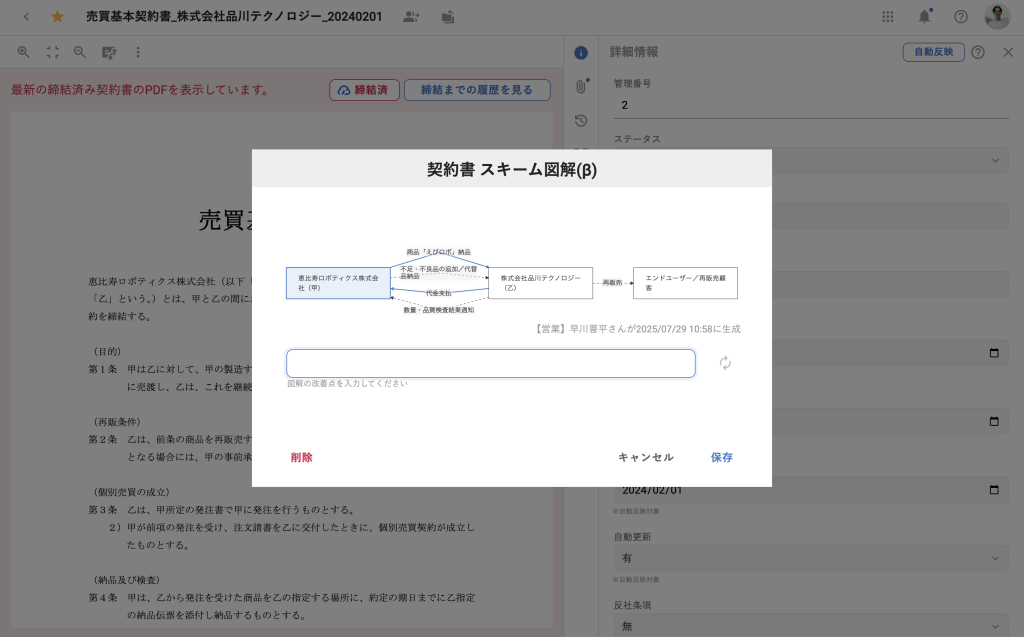1024x637 pixels.
Task: Expand the 反社条項 dropdown
Action: pos(811,626)
